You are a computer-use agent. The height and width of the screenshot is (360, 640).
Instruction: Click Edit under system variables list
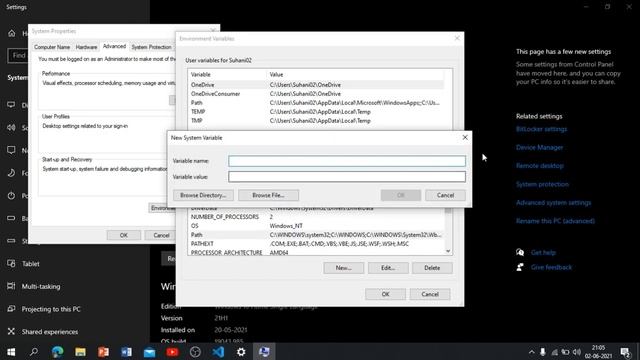(388, 268)
